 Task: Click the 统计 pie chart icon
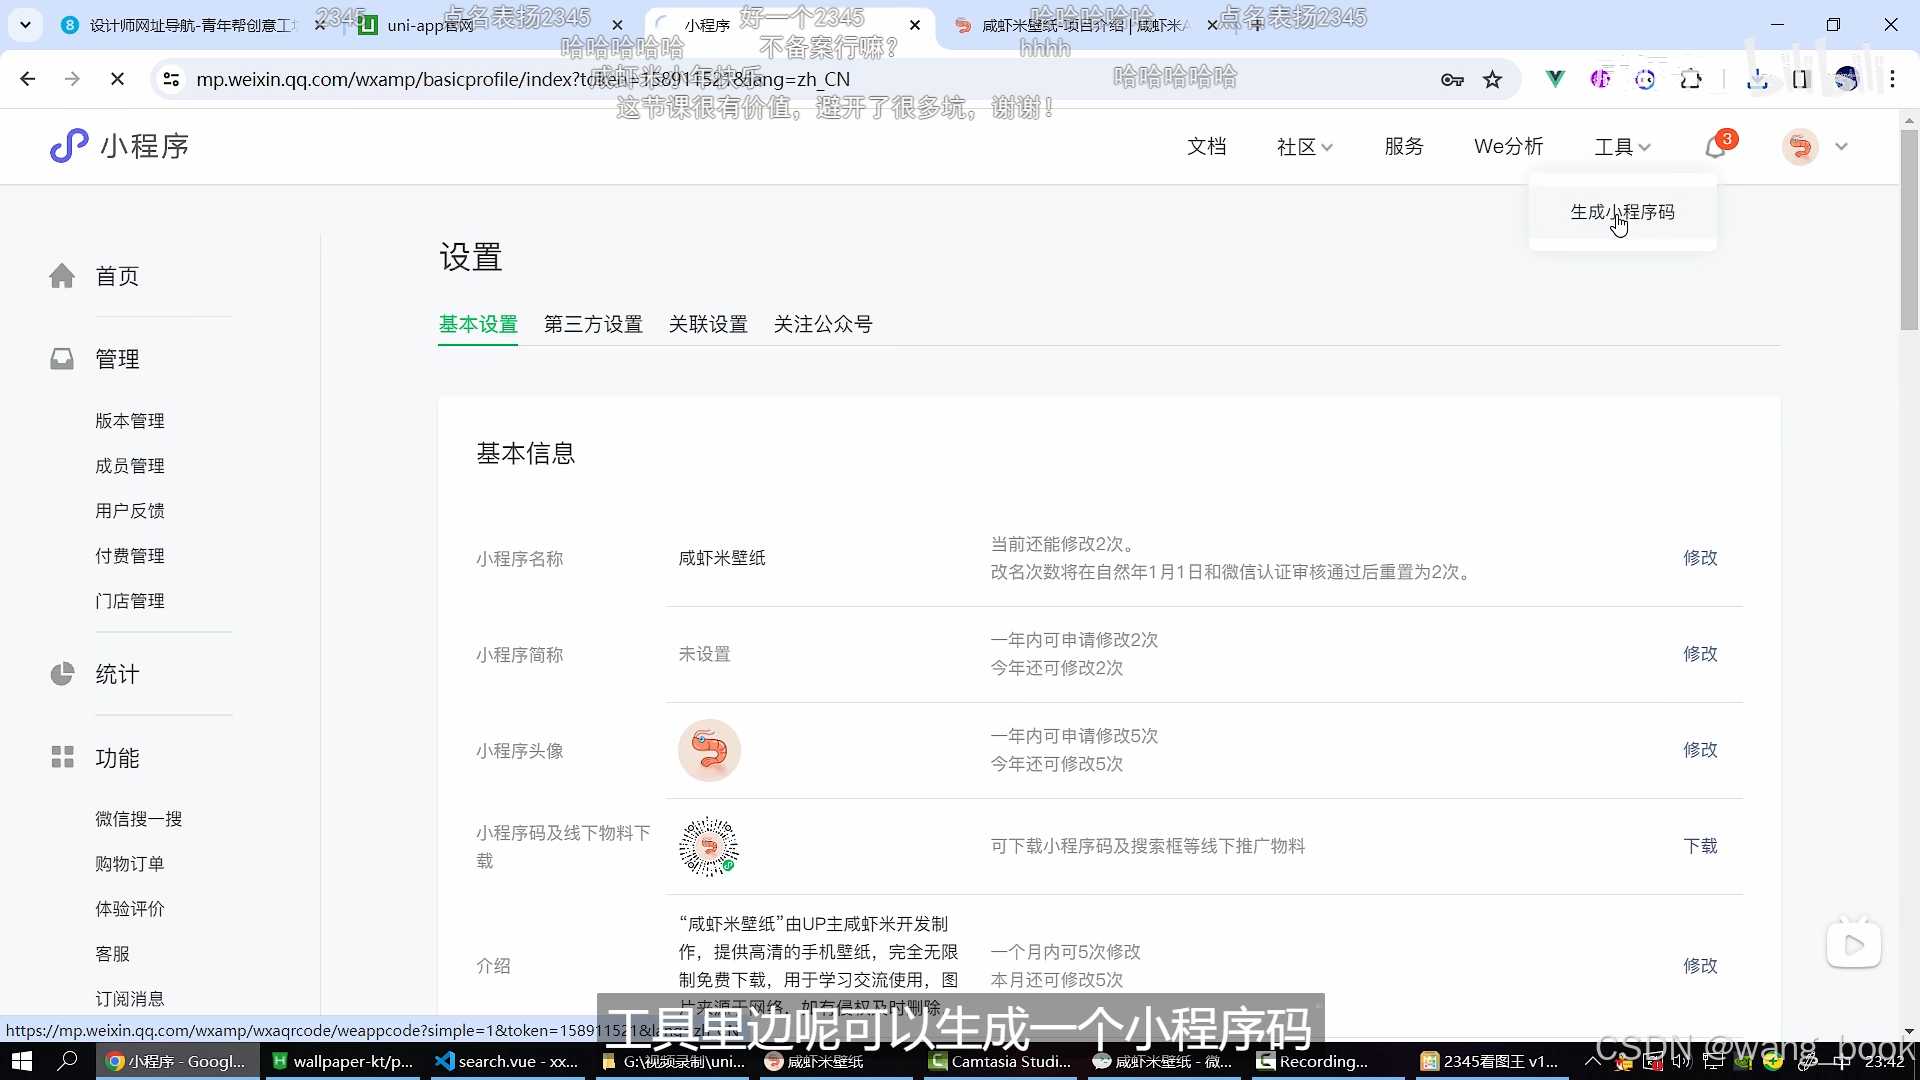62,674
